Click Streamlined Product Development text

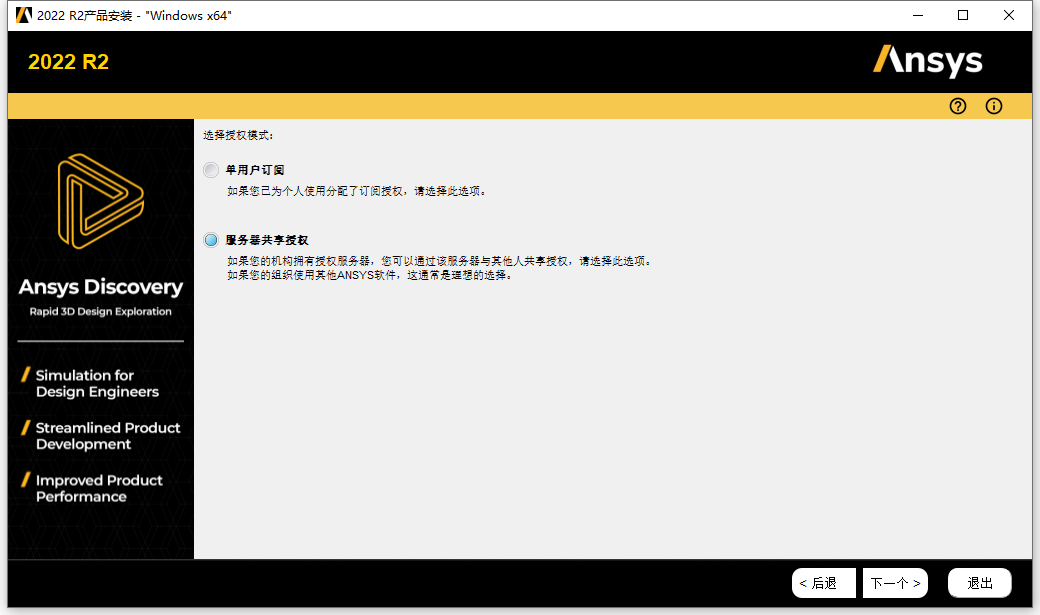107,436
